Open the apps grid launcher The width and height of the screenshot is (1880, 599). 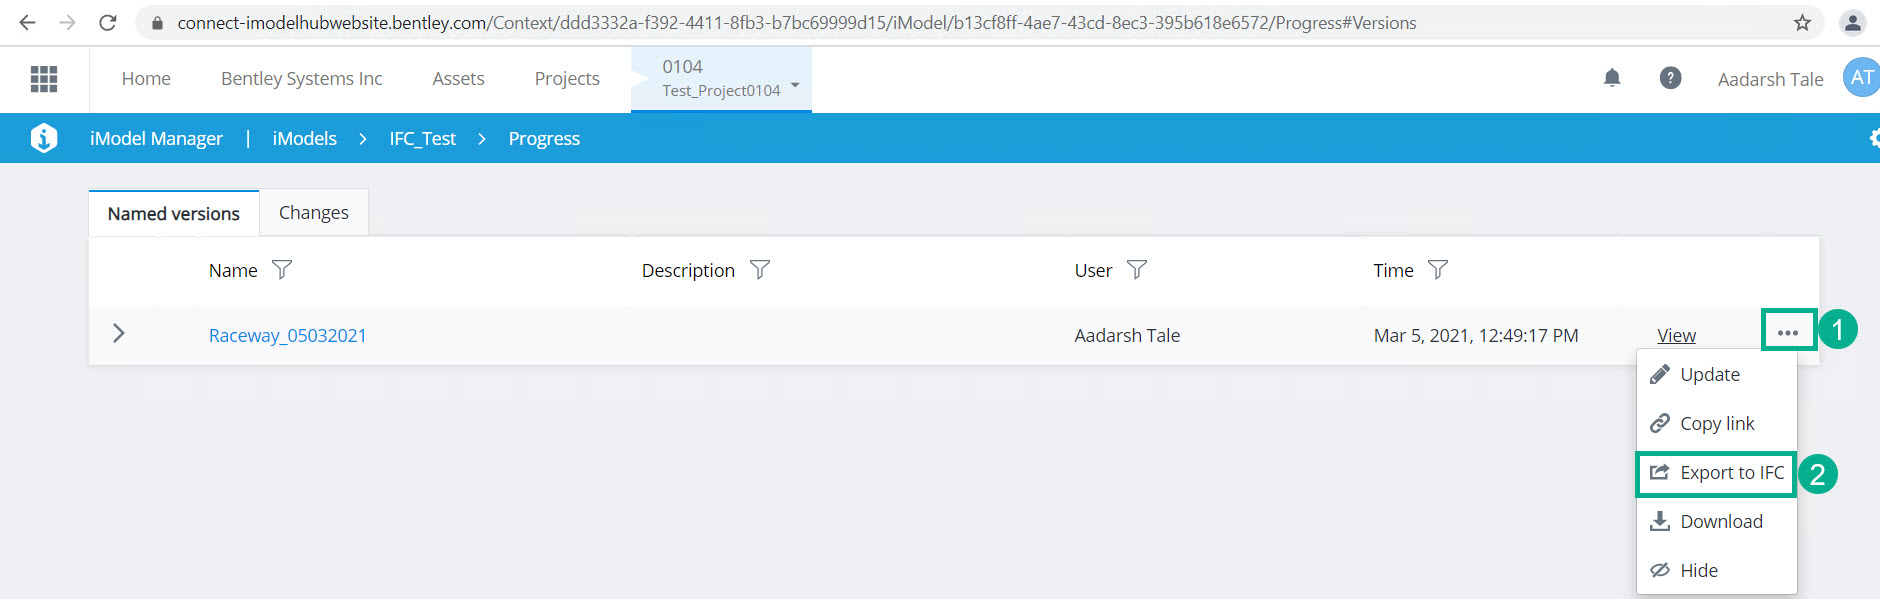[x=44, y=78]
